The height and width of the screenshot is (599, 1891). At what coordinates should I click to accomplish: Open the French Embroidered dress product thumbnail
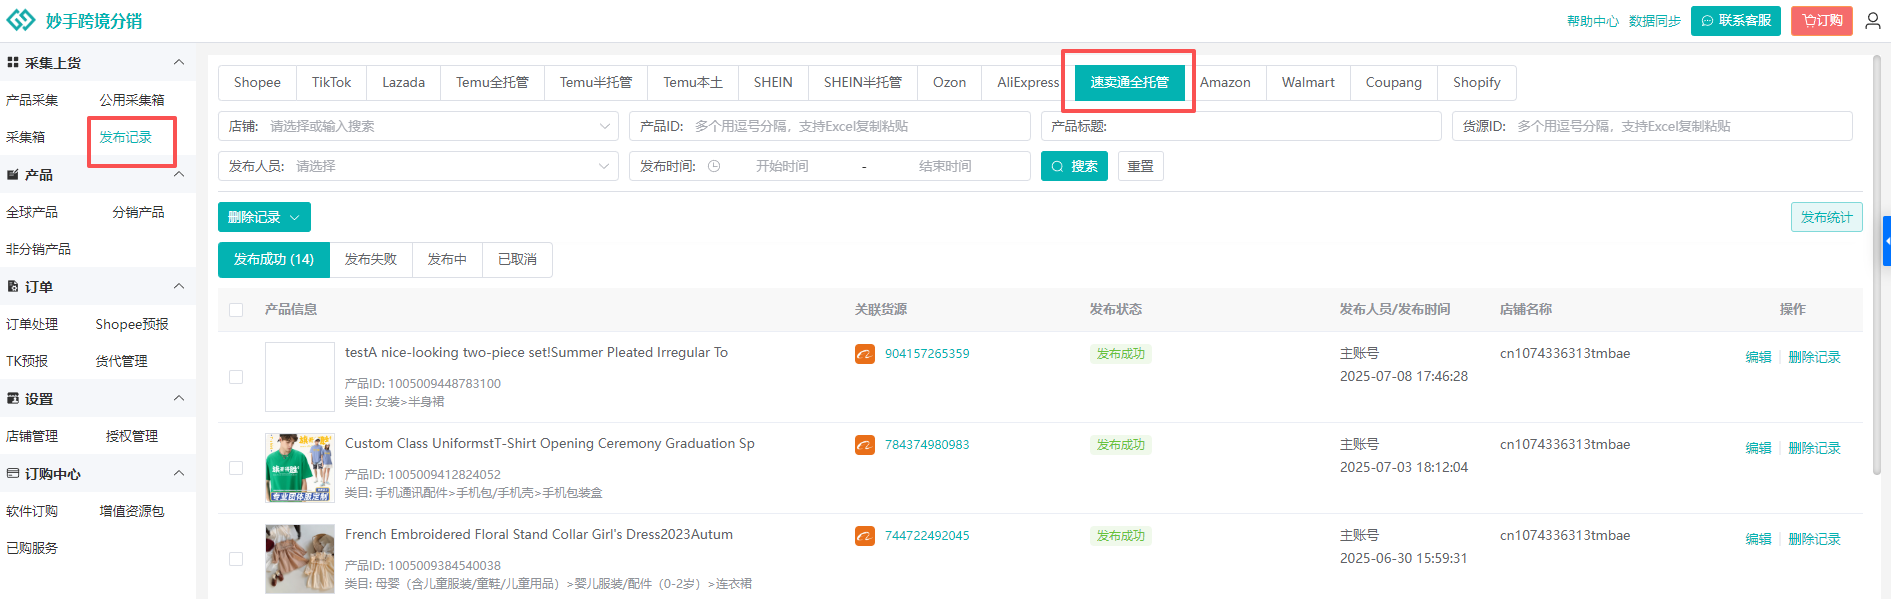pos(300,559)
